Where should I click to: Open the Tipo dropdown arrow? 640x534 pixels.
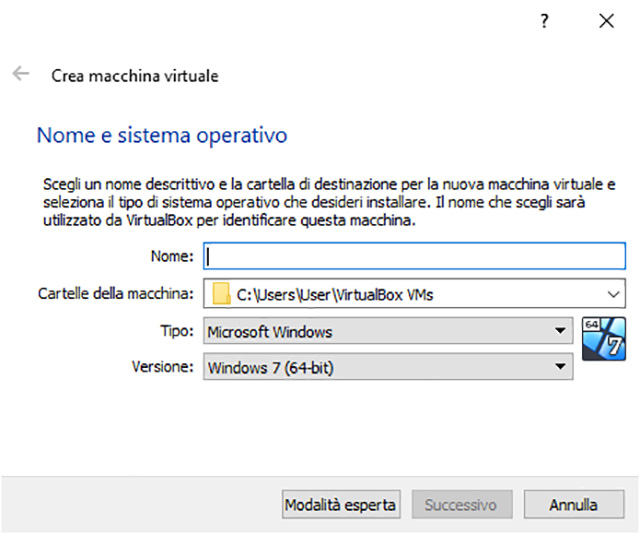(561, 331)
